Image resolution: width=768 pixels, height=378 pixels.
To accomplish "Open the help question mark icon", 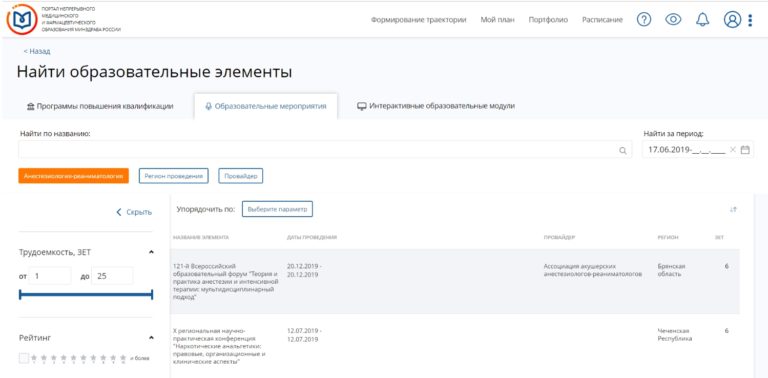I will point(644,20).
